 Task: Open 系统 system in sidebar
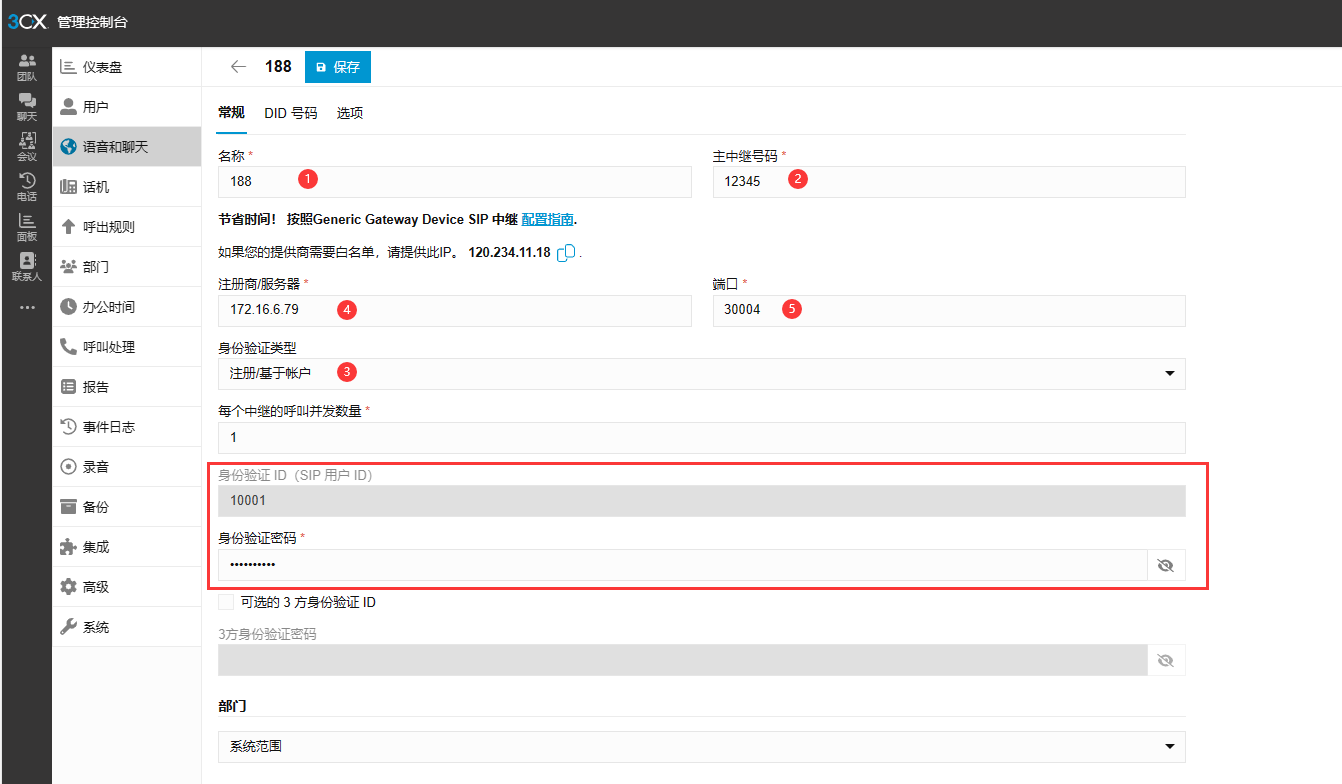click(x=127, y=627)
